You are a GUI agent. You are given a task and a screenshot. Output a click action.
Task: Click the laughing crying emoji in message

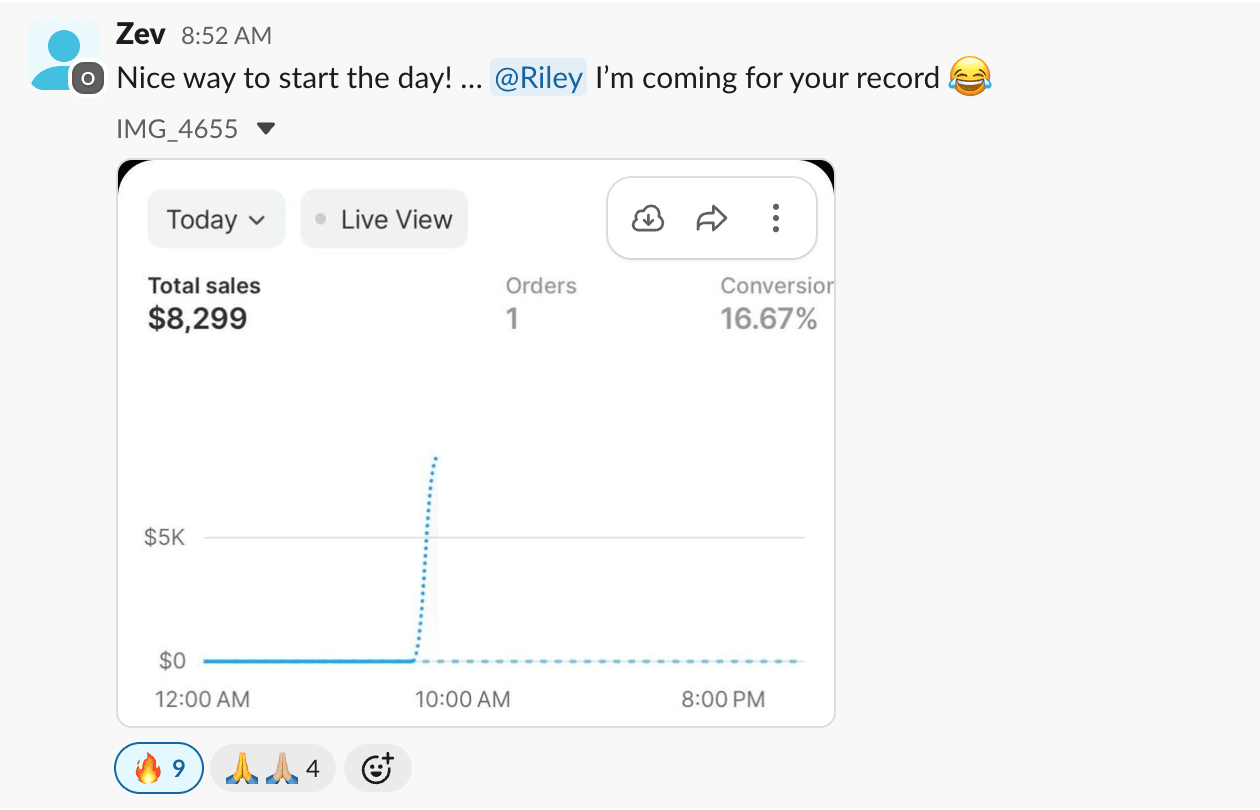(x=970, y=78)
